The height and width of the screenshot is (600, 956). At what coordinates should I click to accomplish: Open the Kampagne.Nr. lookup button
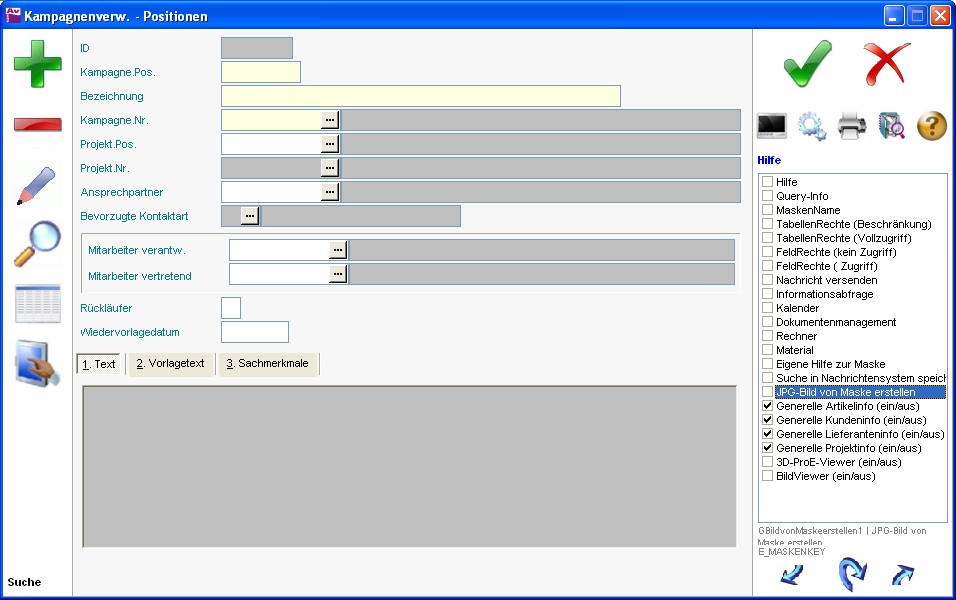(x=330, y=120)
